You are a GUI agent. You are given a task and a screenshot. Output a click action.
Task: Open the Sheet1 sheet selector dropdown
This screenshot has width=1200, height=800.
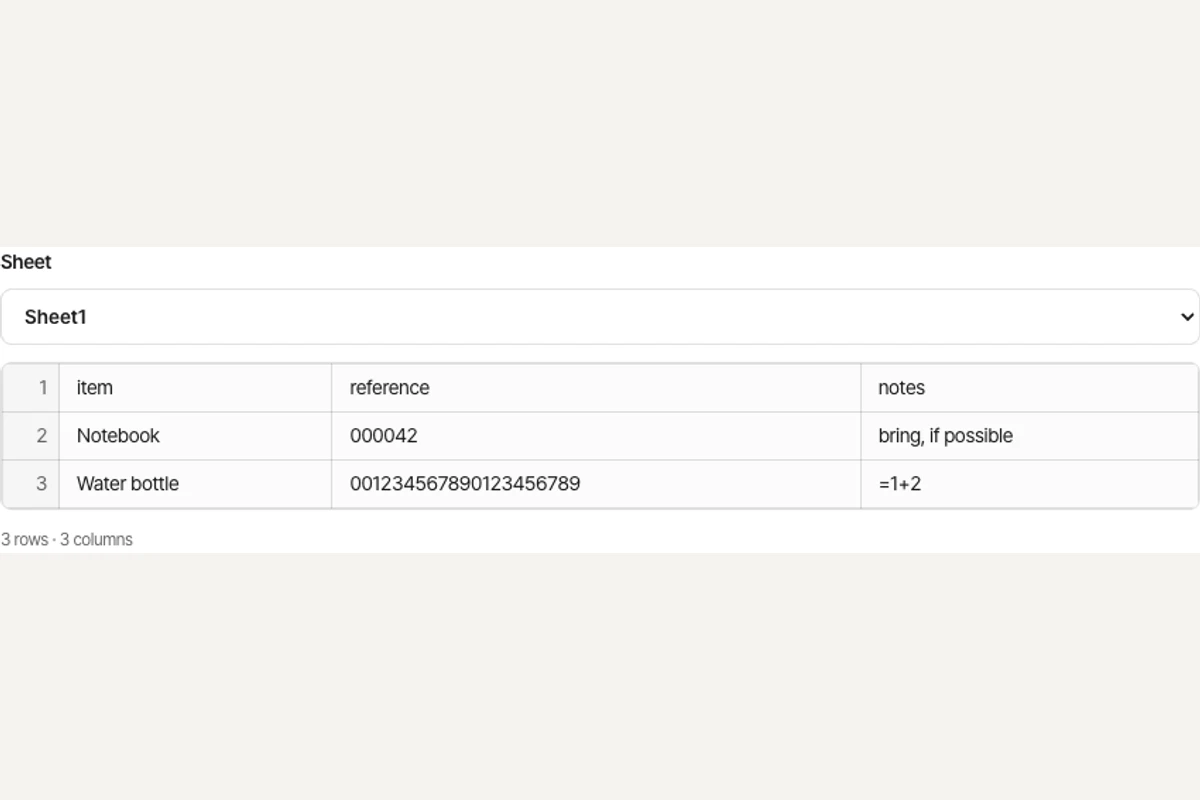599,317
